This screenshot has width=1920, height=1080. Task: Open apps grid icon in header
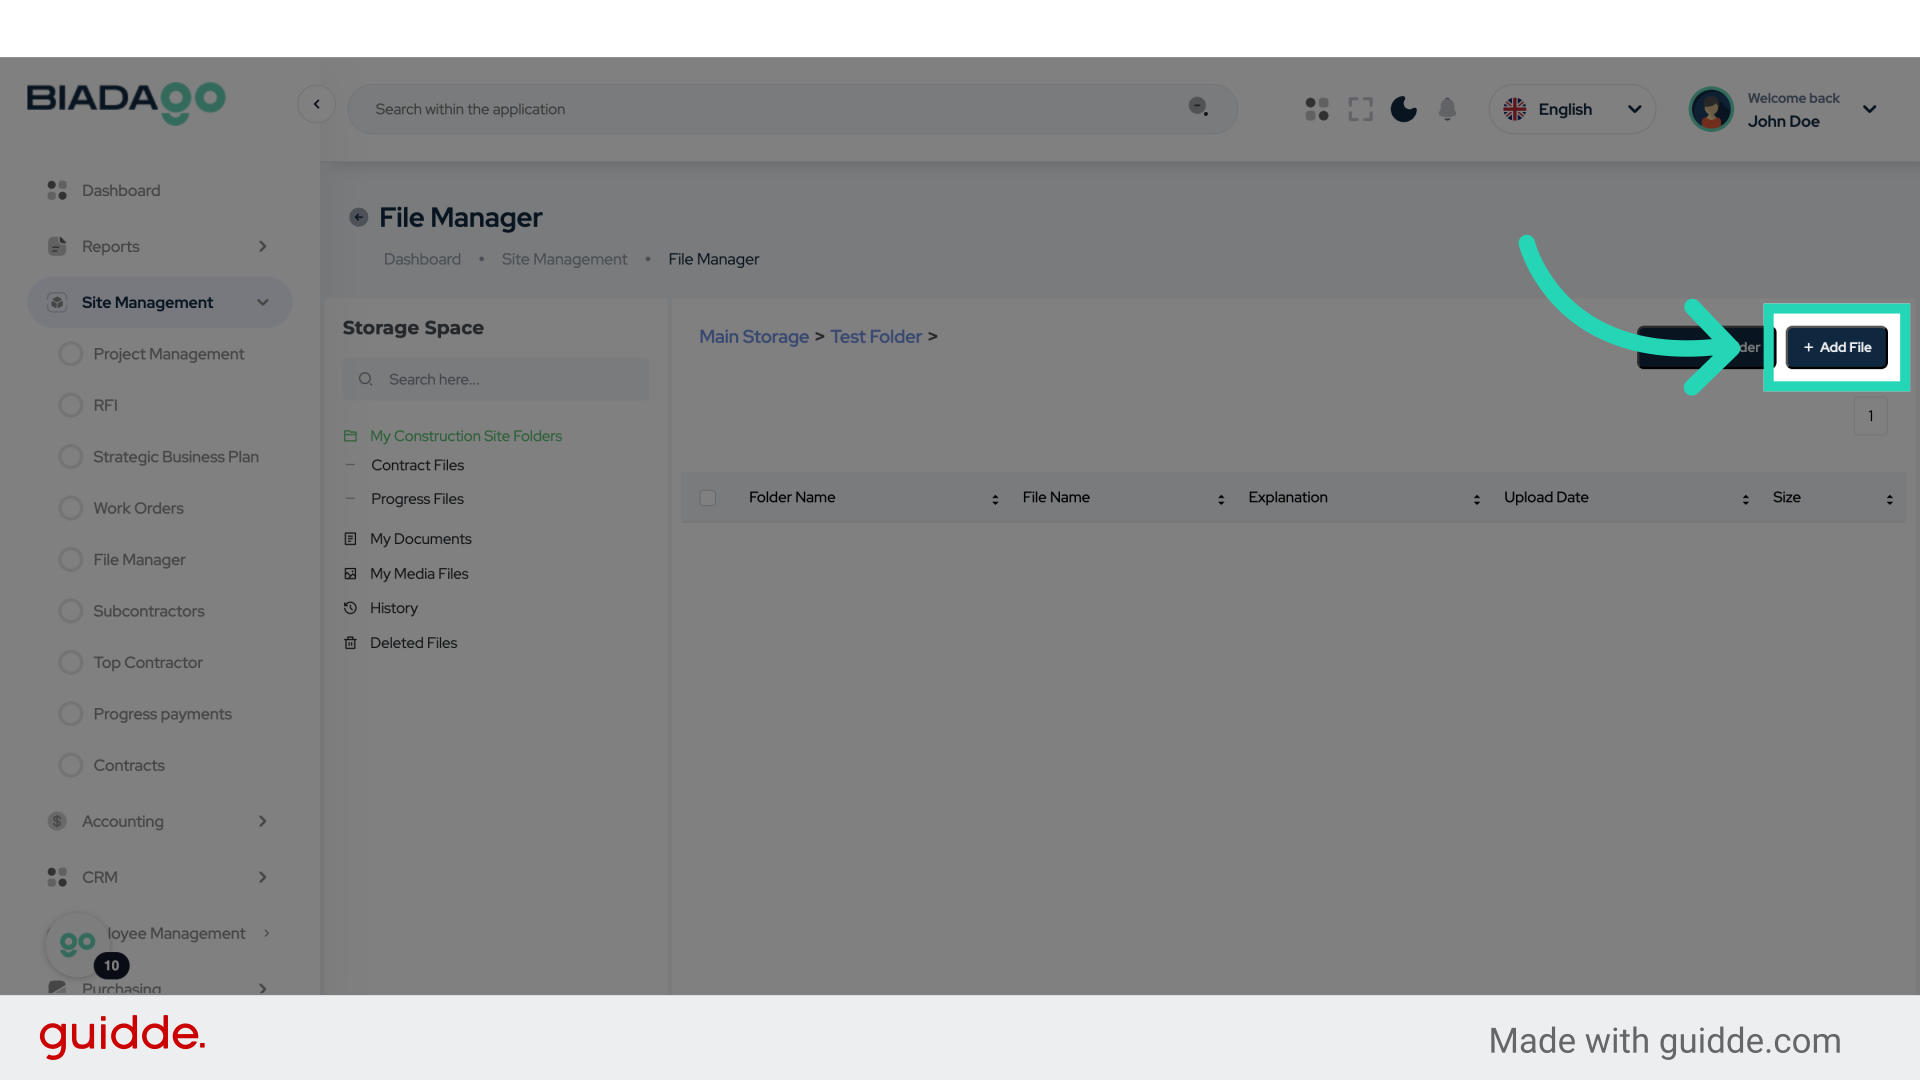point(1317,109)
